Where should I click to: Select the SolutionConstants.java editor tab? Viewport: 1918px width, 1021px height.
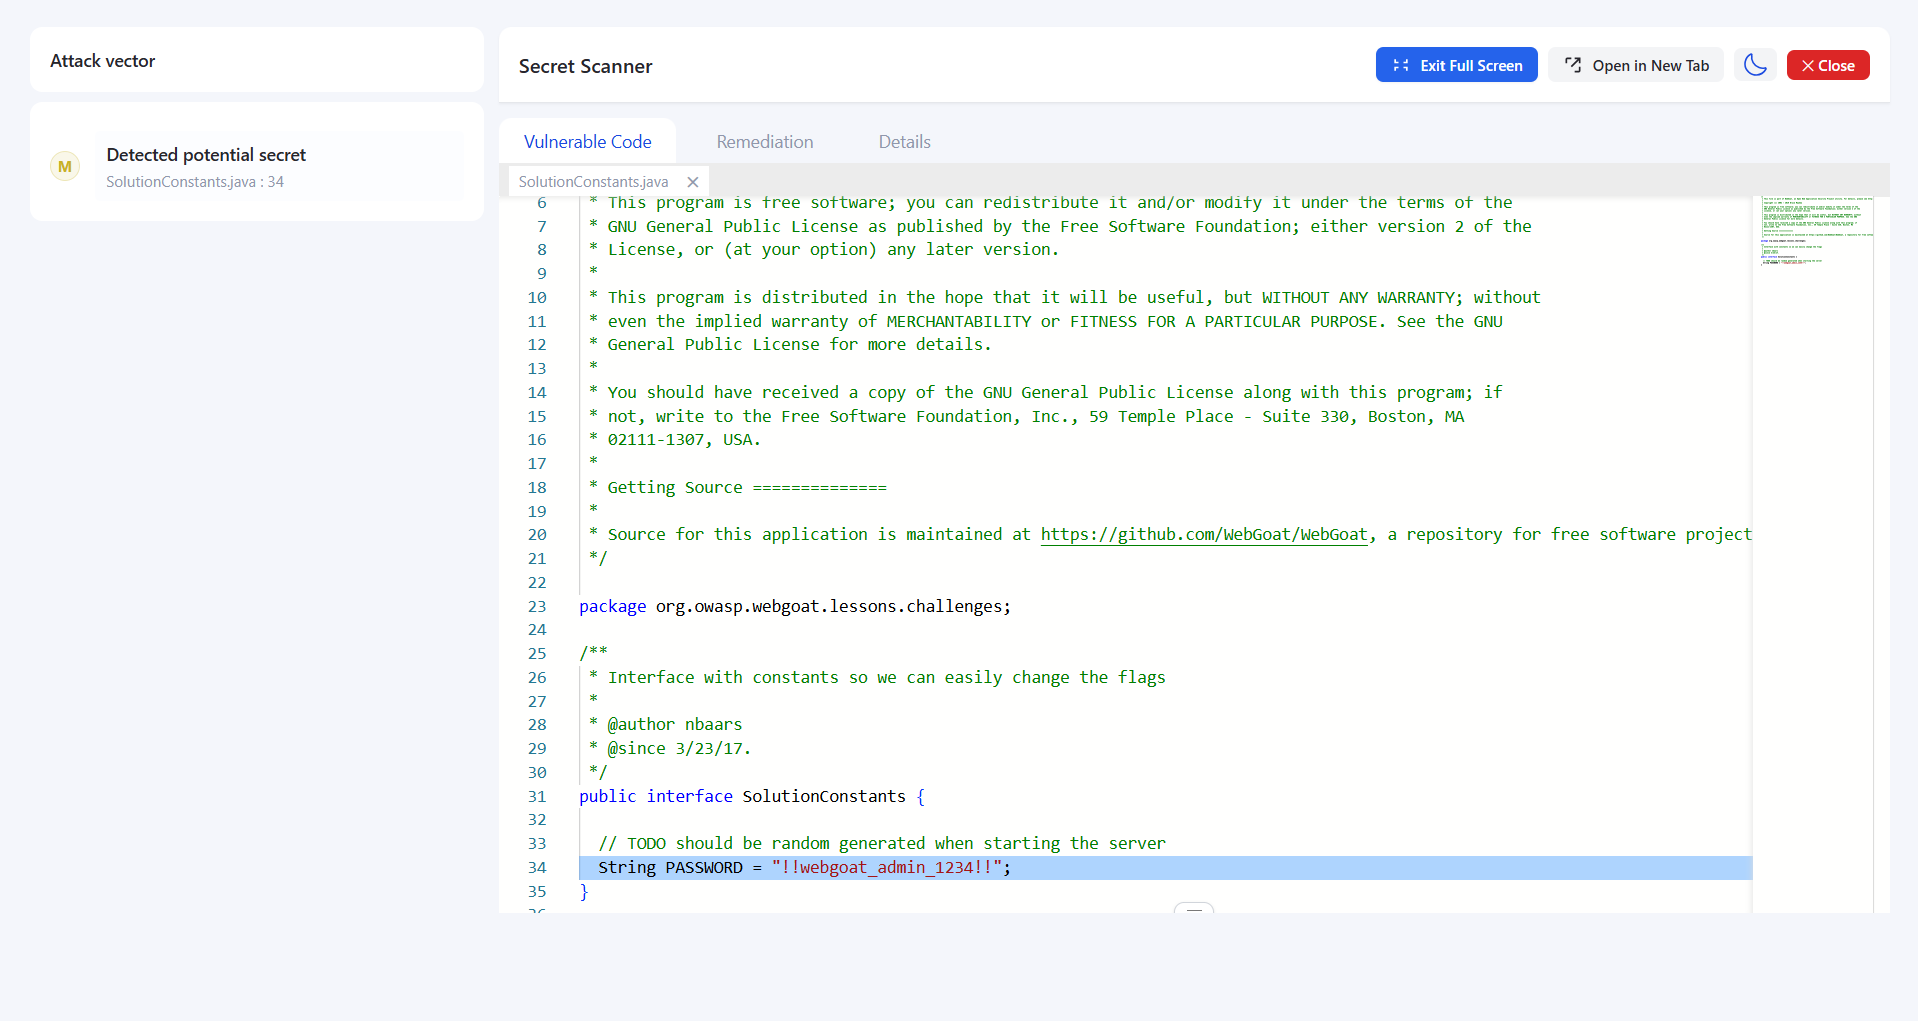coord(593,182)
